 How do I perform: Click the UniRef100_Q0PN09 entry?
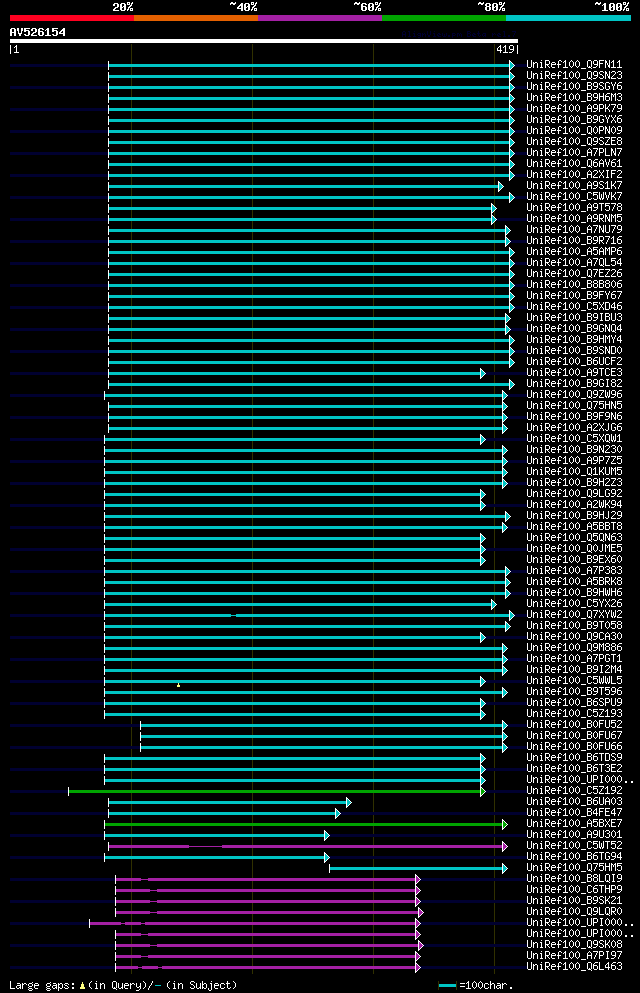tap(574, 130)
